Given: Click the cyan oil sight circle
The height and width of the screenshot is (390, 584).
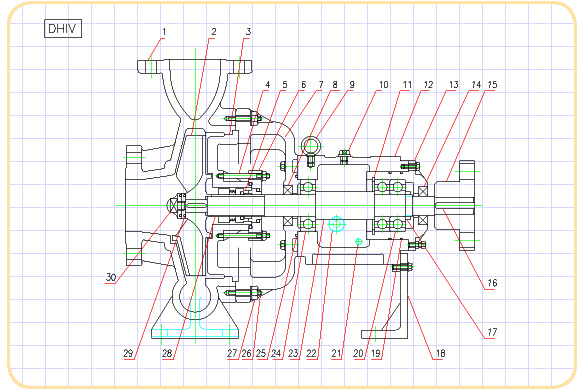Looking at the screenshot, I should click(337, 224).
